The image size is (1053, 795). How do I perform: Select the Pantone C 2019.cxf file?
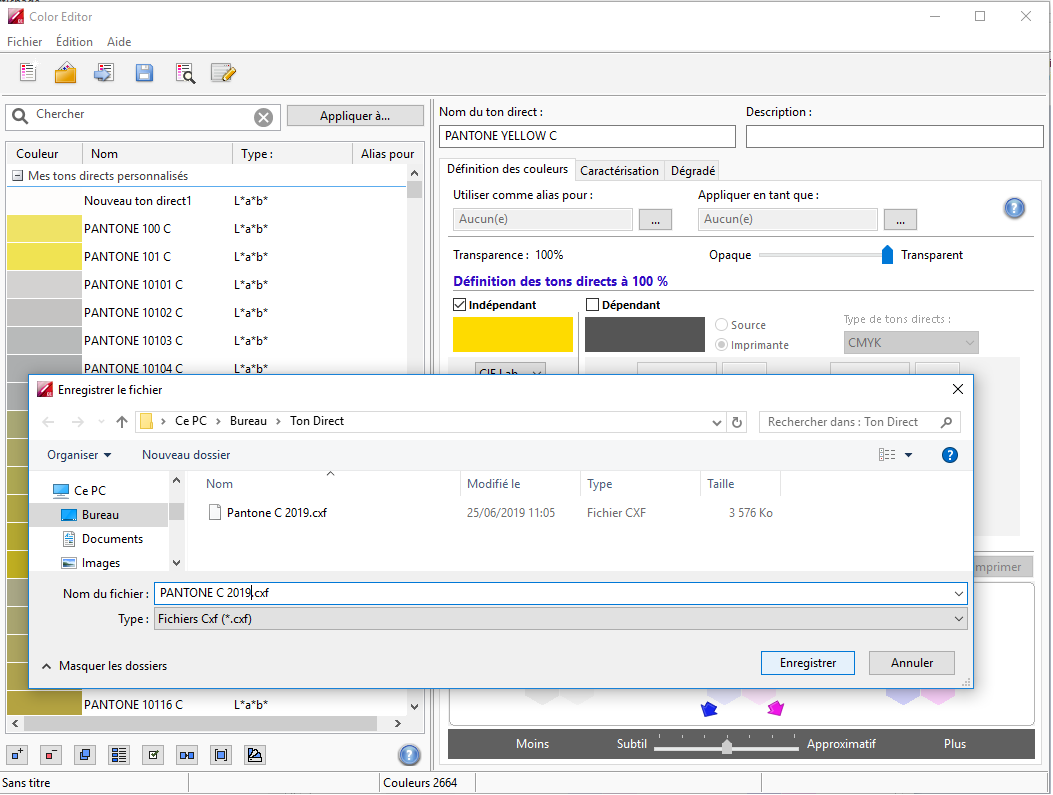tap(277, 513)
